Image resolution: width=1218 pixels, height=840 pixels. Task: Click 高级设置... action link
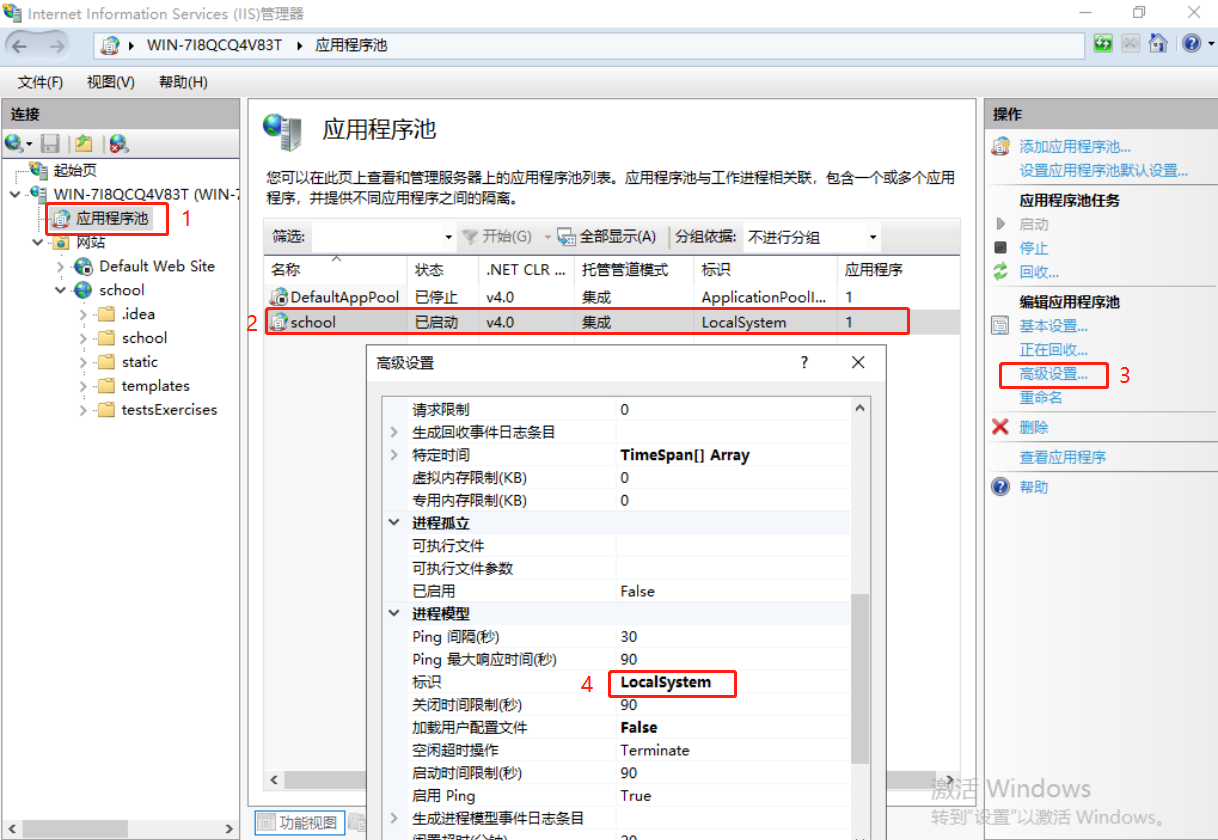click(1054, 374)
